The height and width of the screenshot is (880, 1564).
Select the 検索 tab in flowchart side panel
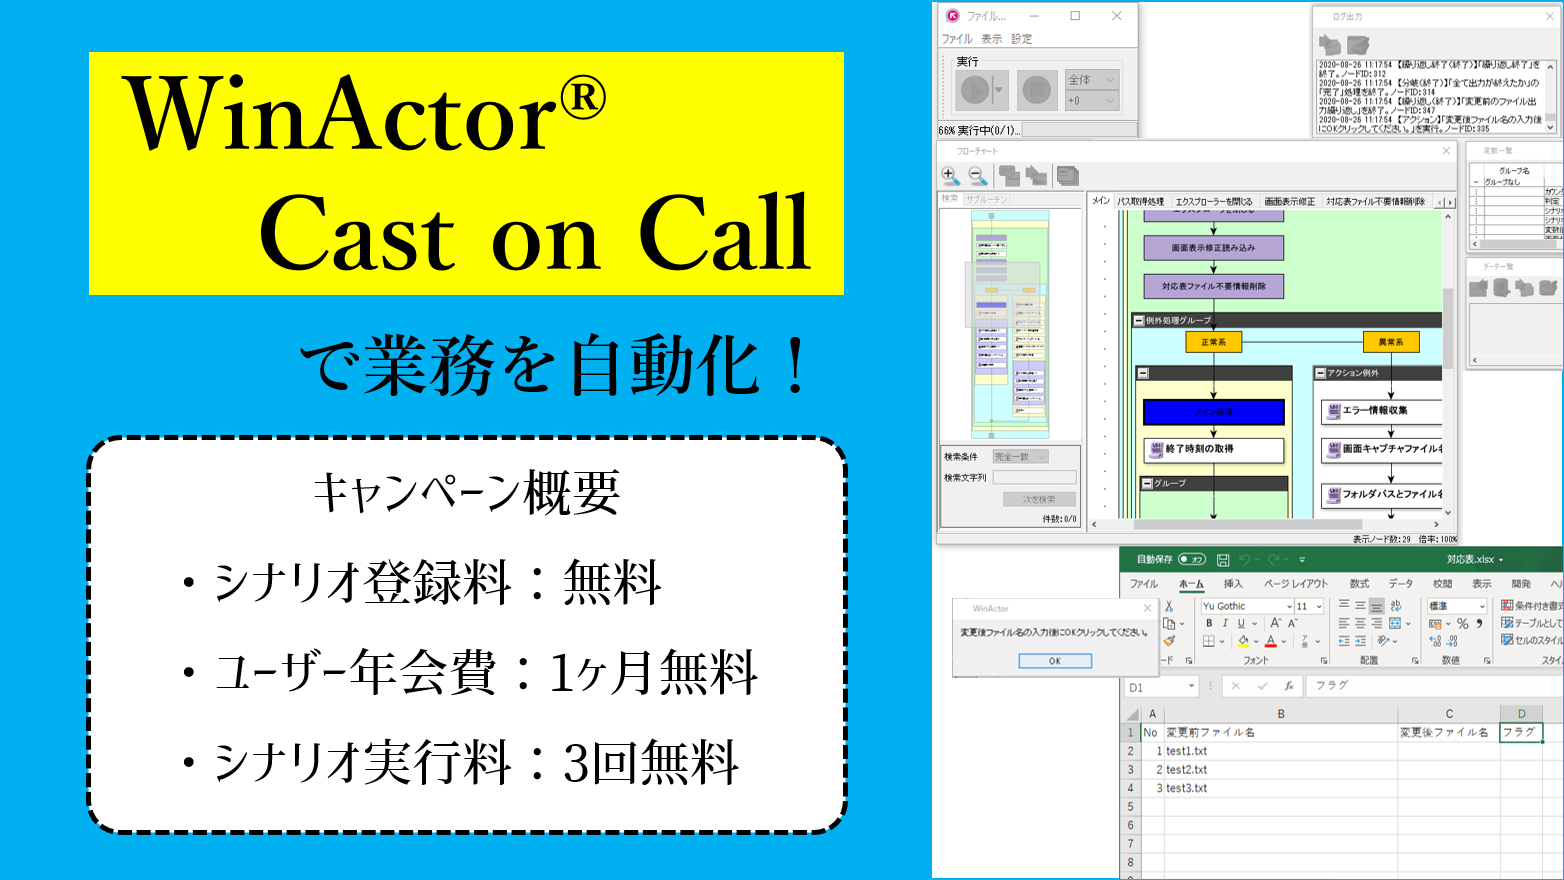[950, 199]
